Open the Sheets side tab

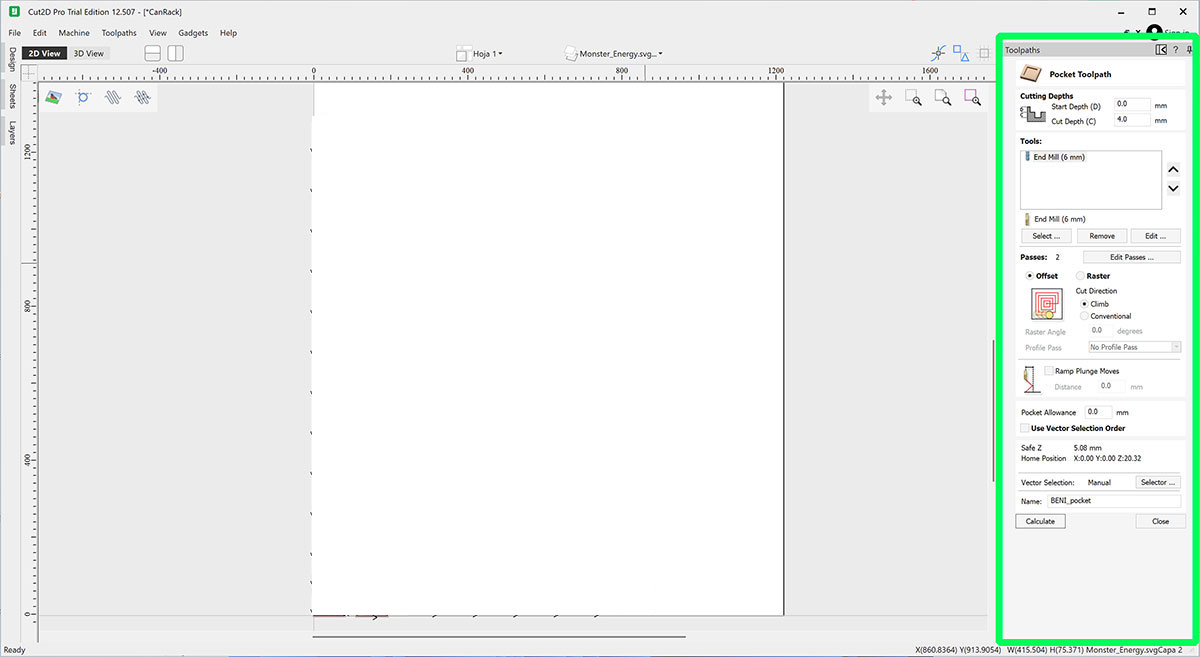click(12, 96)
